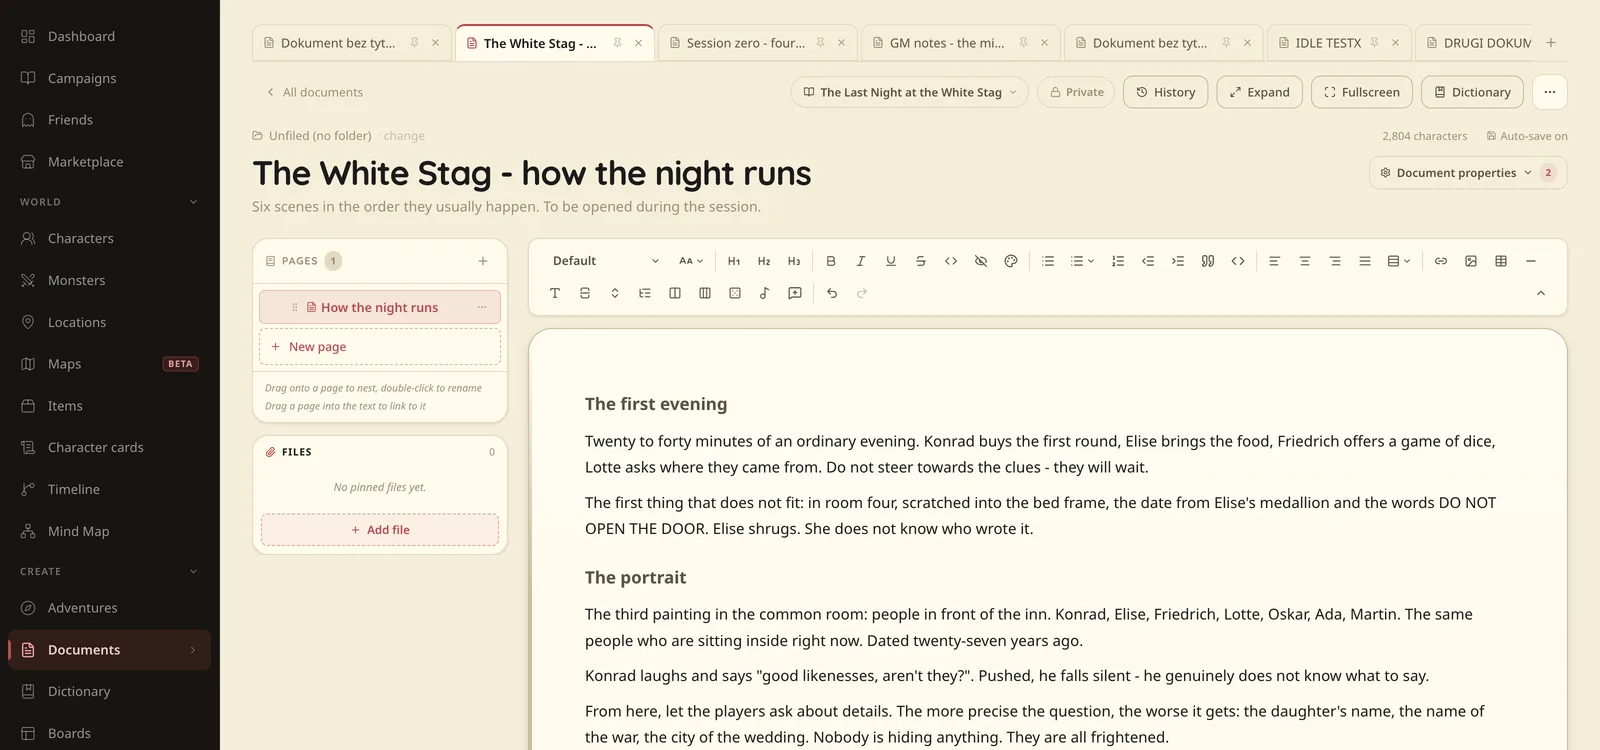Justify the text
1600x750 pixels.
point(1365,261)
